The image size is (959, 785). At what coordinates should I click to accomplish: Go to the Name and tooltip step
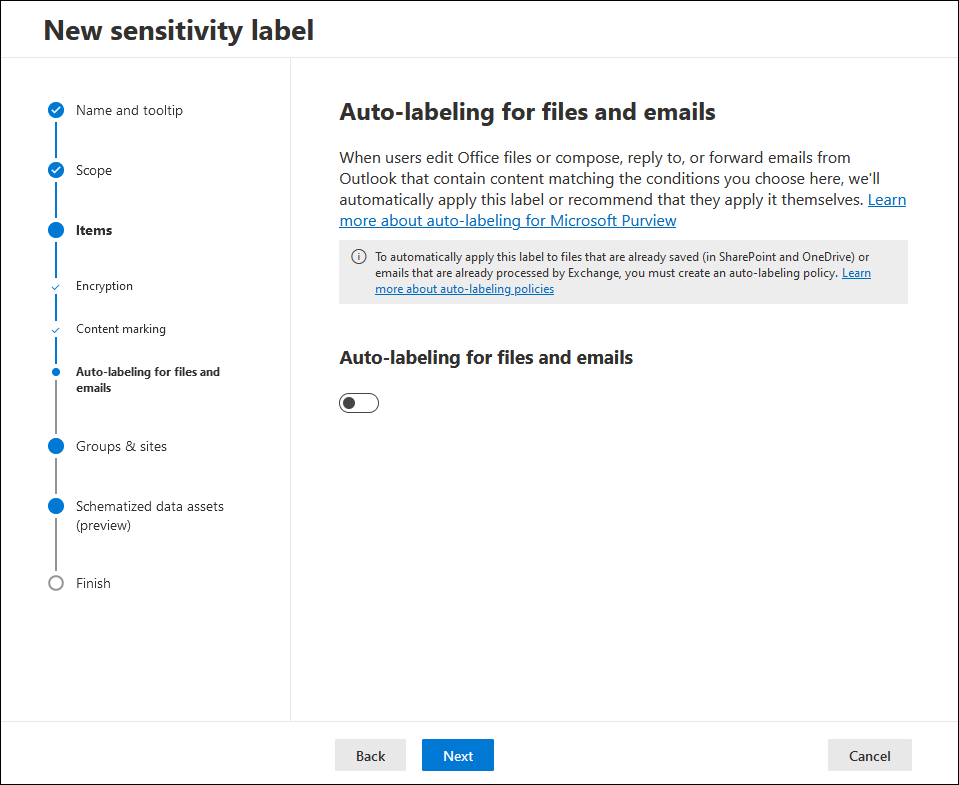click(129, 110)
